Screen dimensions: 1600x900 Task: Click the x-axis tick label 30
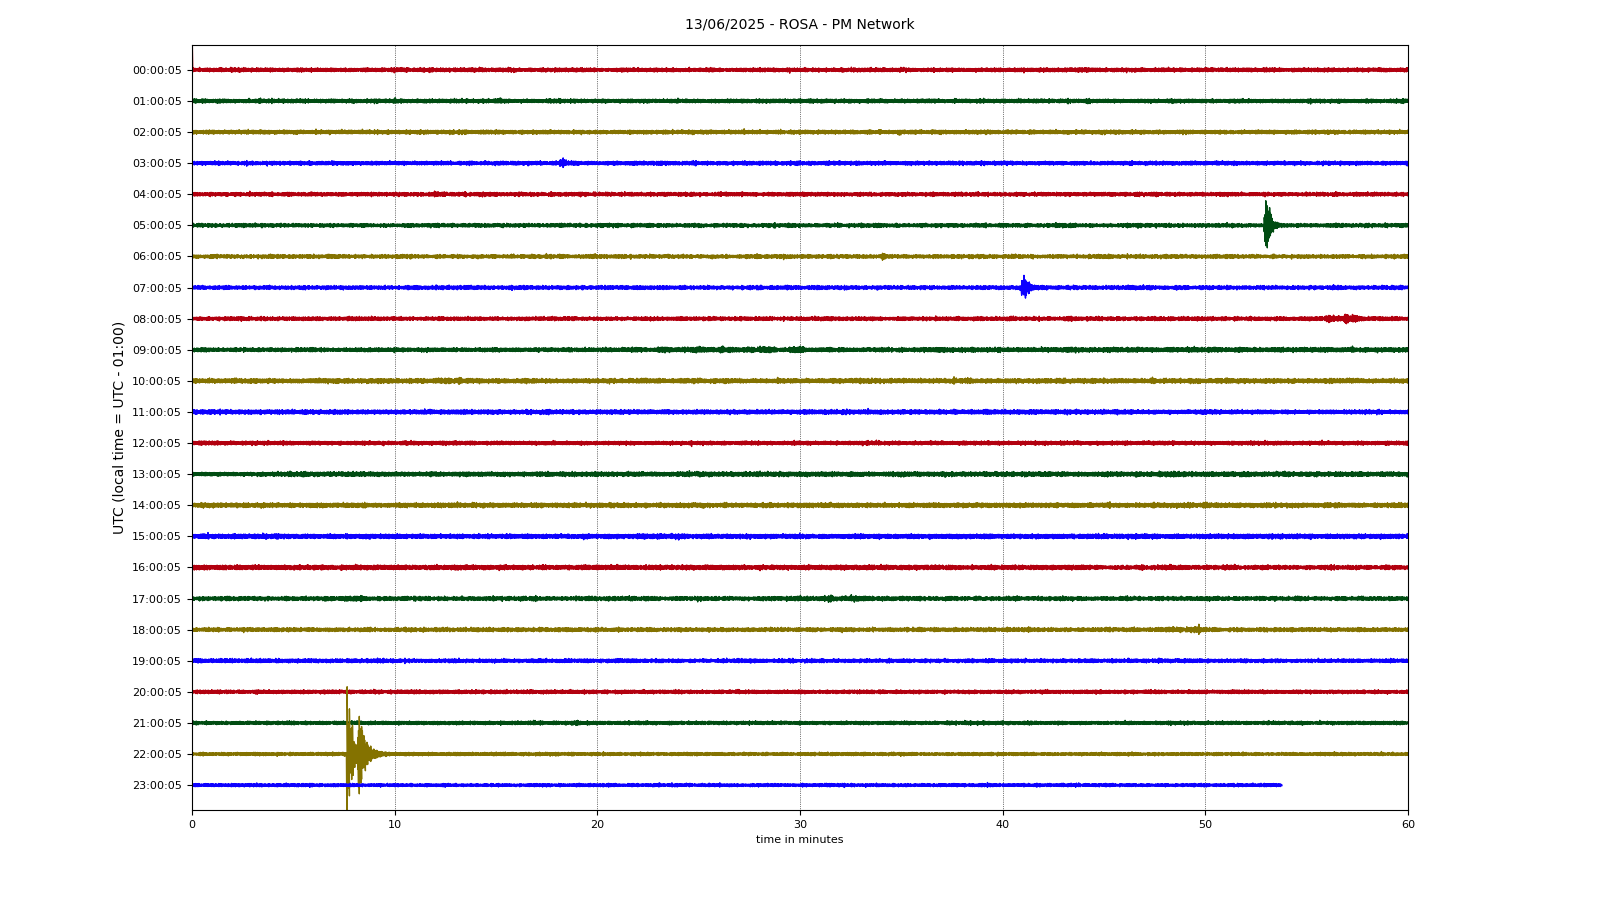pos(800,825)
